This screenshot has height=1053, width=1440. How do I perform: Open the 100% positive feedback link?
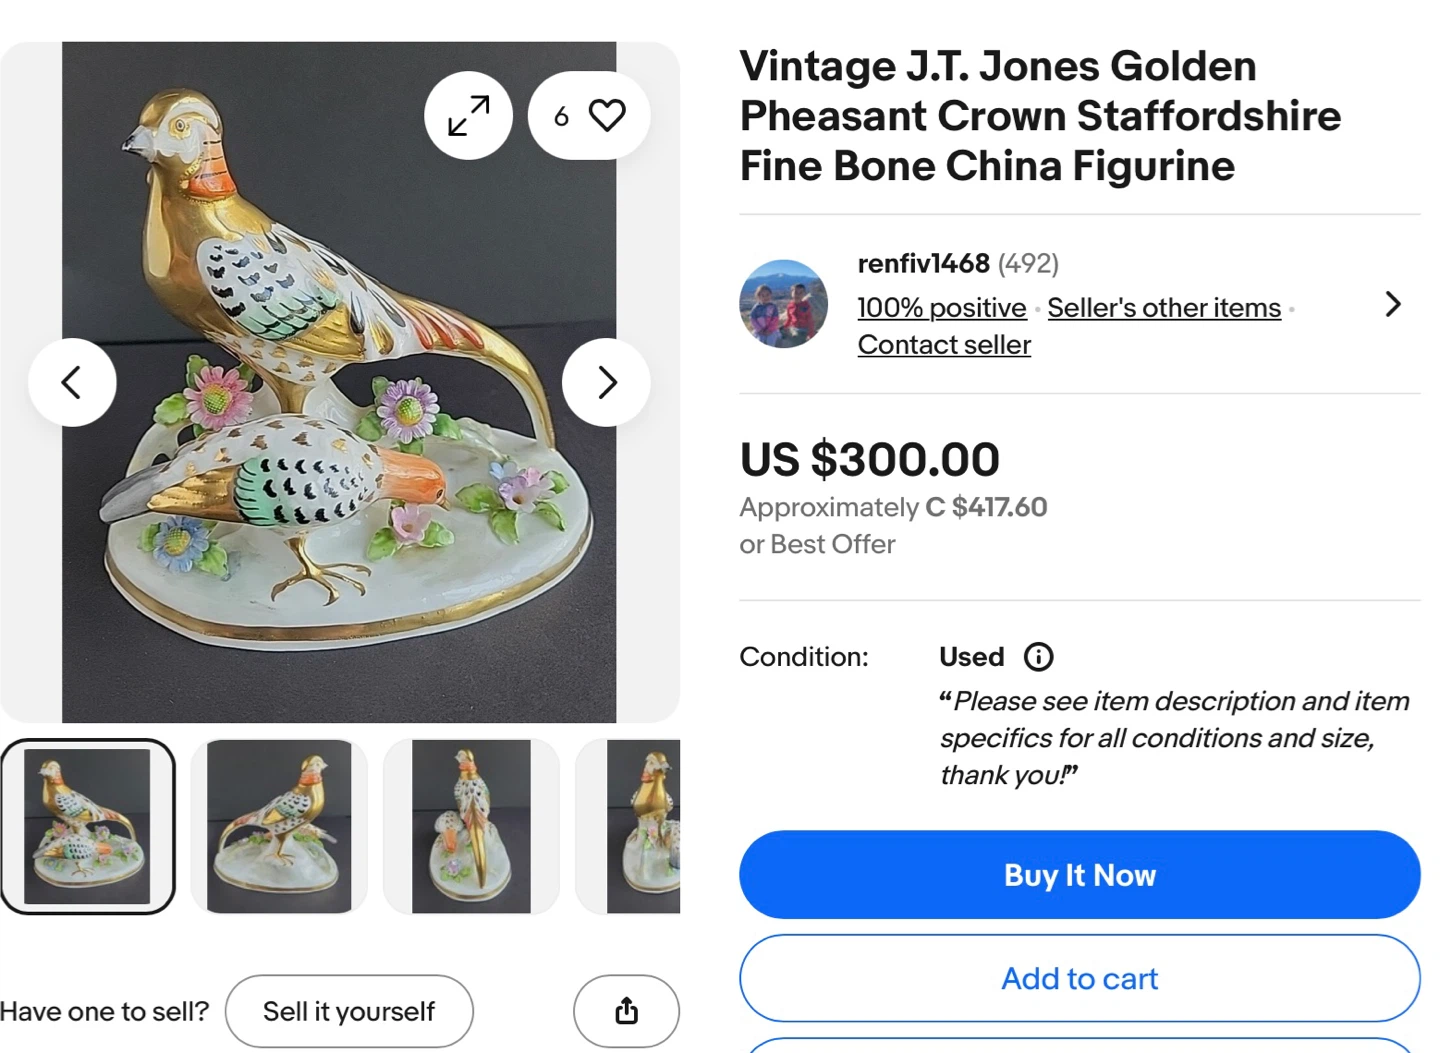coord(942,308)
